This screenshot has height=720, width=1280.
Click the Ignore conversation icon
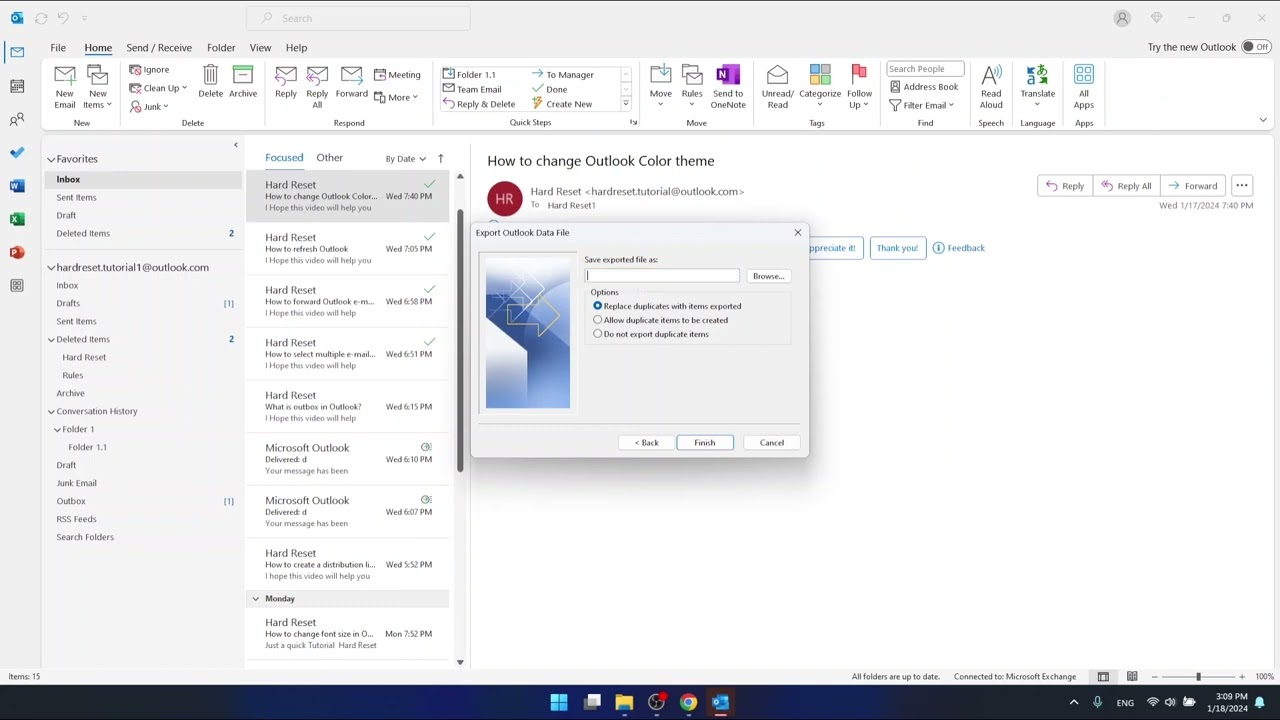(x=135, y=70)
